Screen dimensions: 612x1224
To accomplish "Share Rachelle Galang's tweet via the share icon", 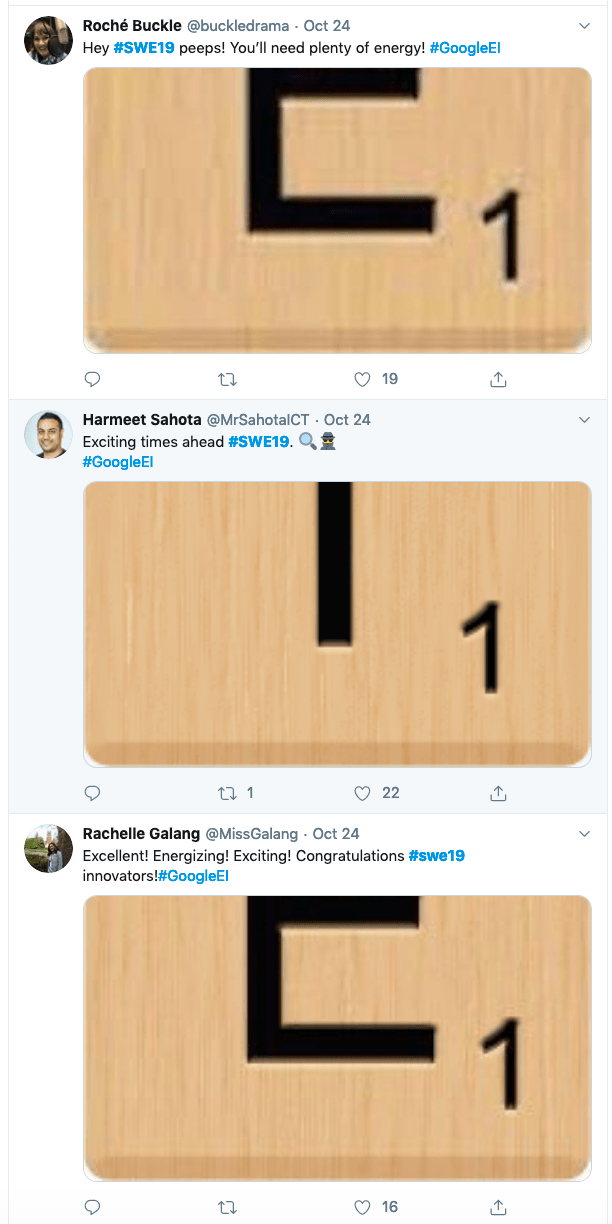I will (x=498, y=1207).
